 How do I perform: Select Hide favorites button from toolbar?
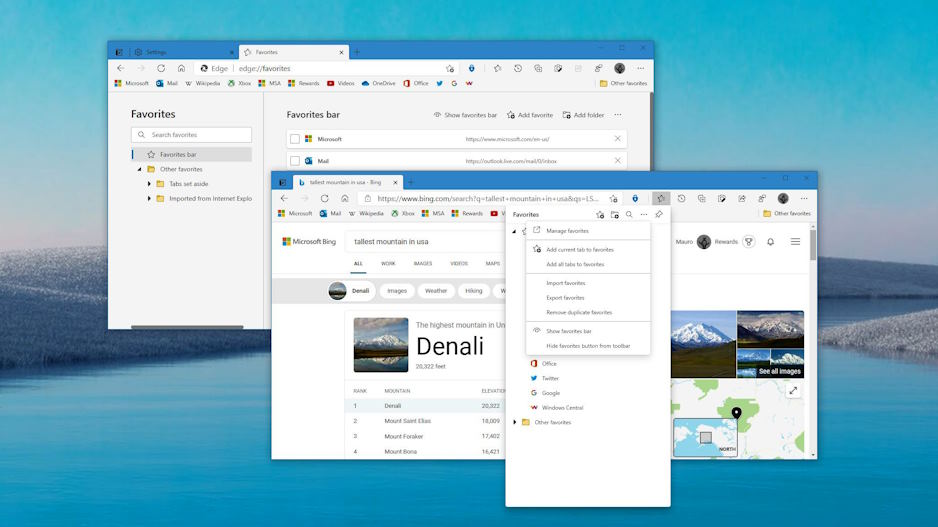click(588, 346)
